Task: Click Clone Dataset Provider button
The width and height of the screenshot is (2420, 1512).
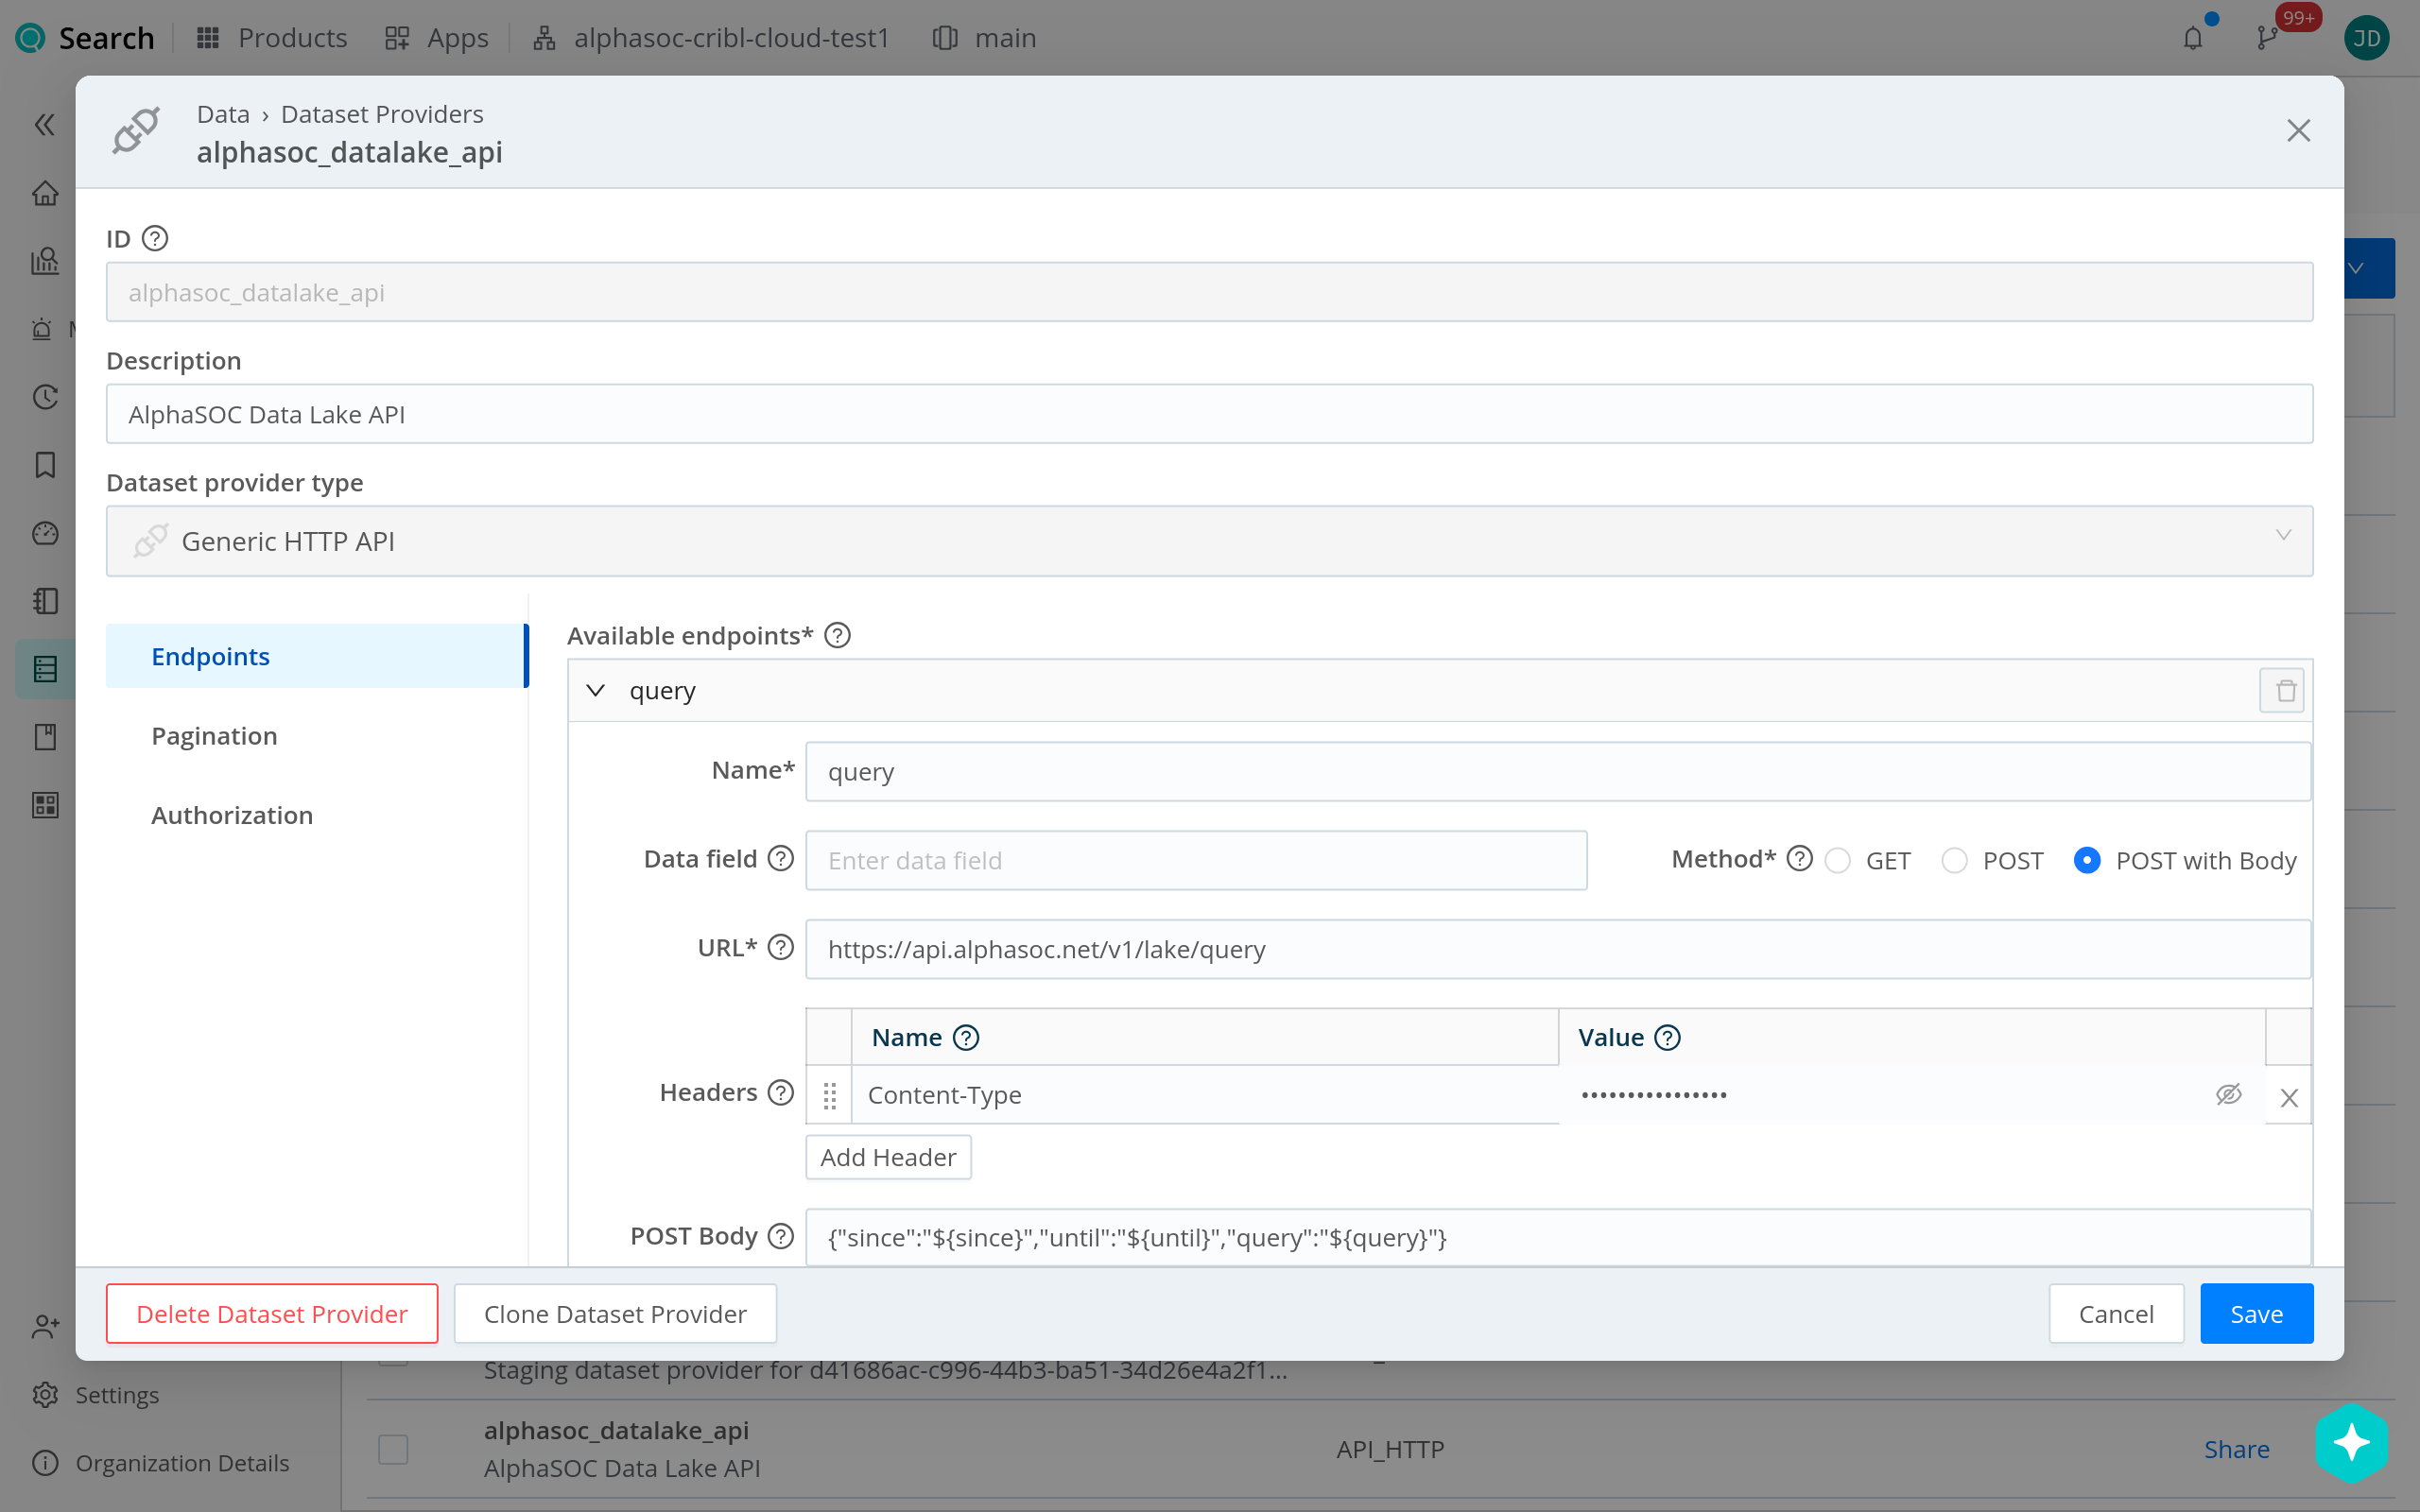Action: (615, 1313)
